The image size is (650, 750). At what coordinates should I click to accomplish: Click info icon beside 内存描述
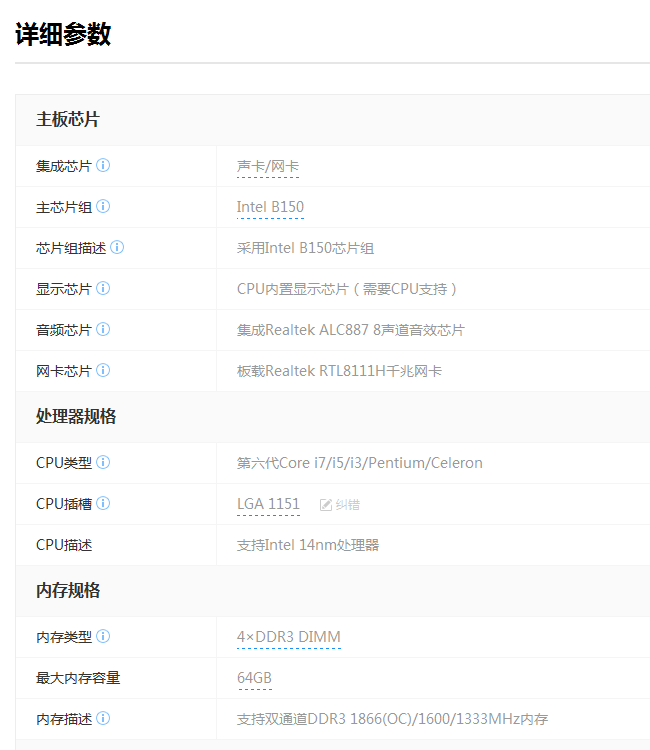pos(103,718)
